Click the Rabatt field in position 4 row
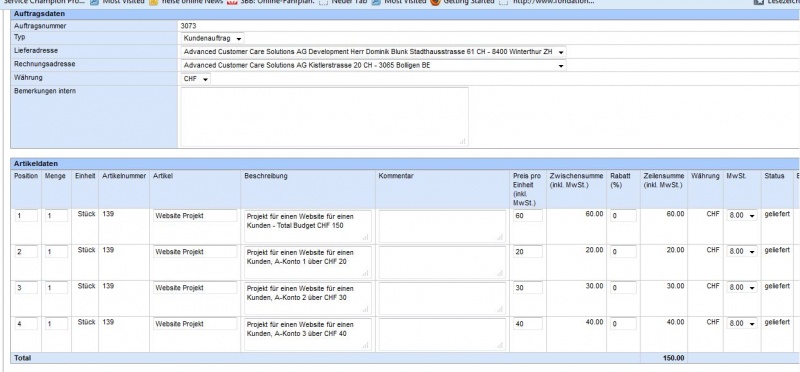Screen dimensions: 800x372 click(623, 324)
